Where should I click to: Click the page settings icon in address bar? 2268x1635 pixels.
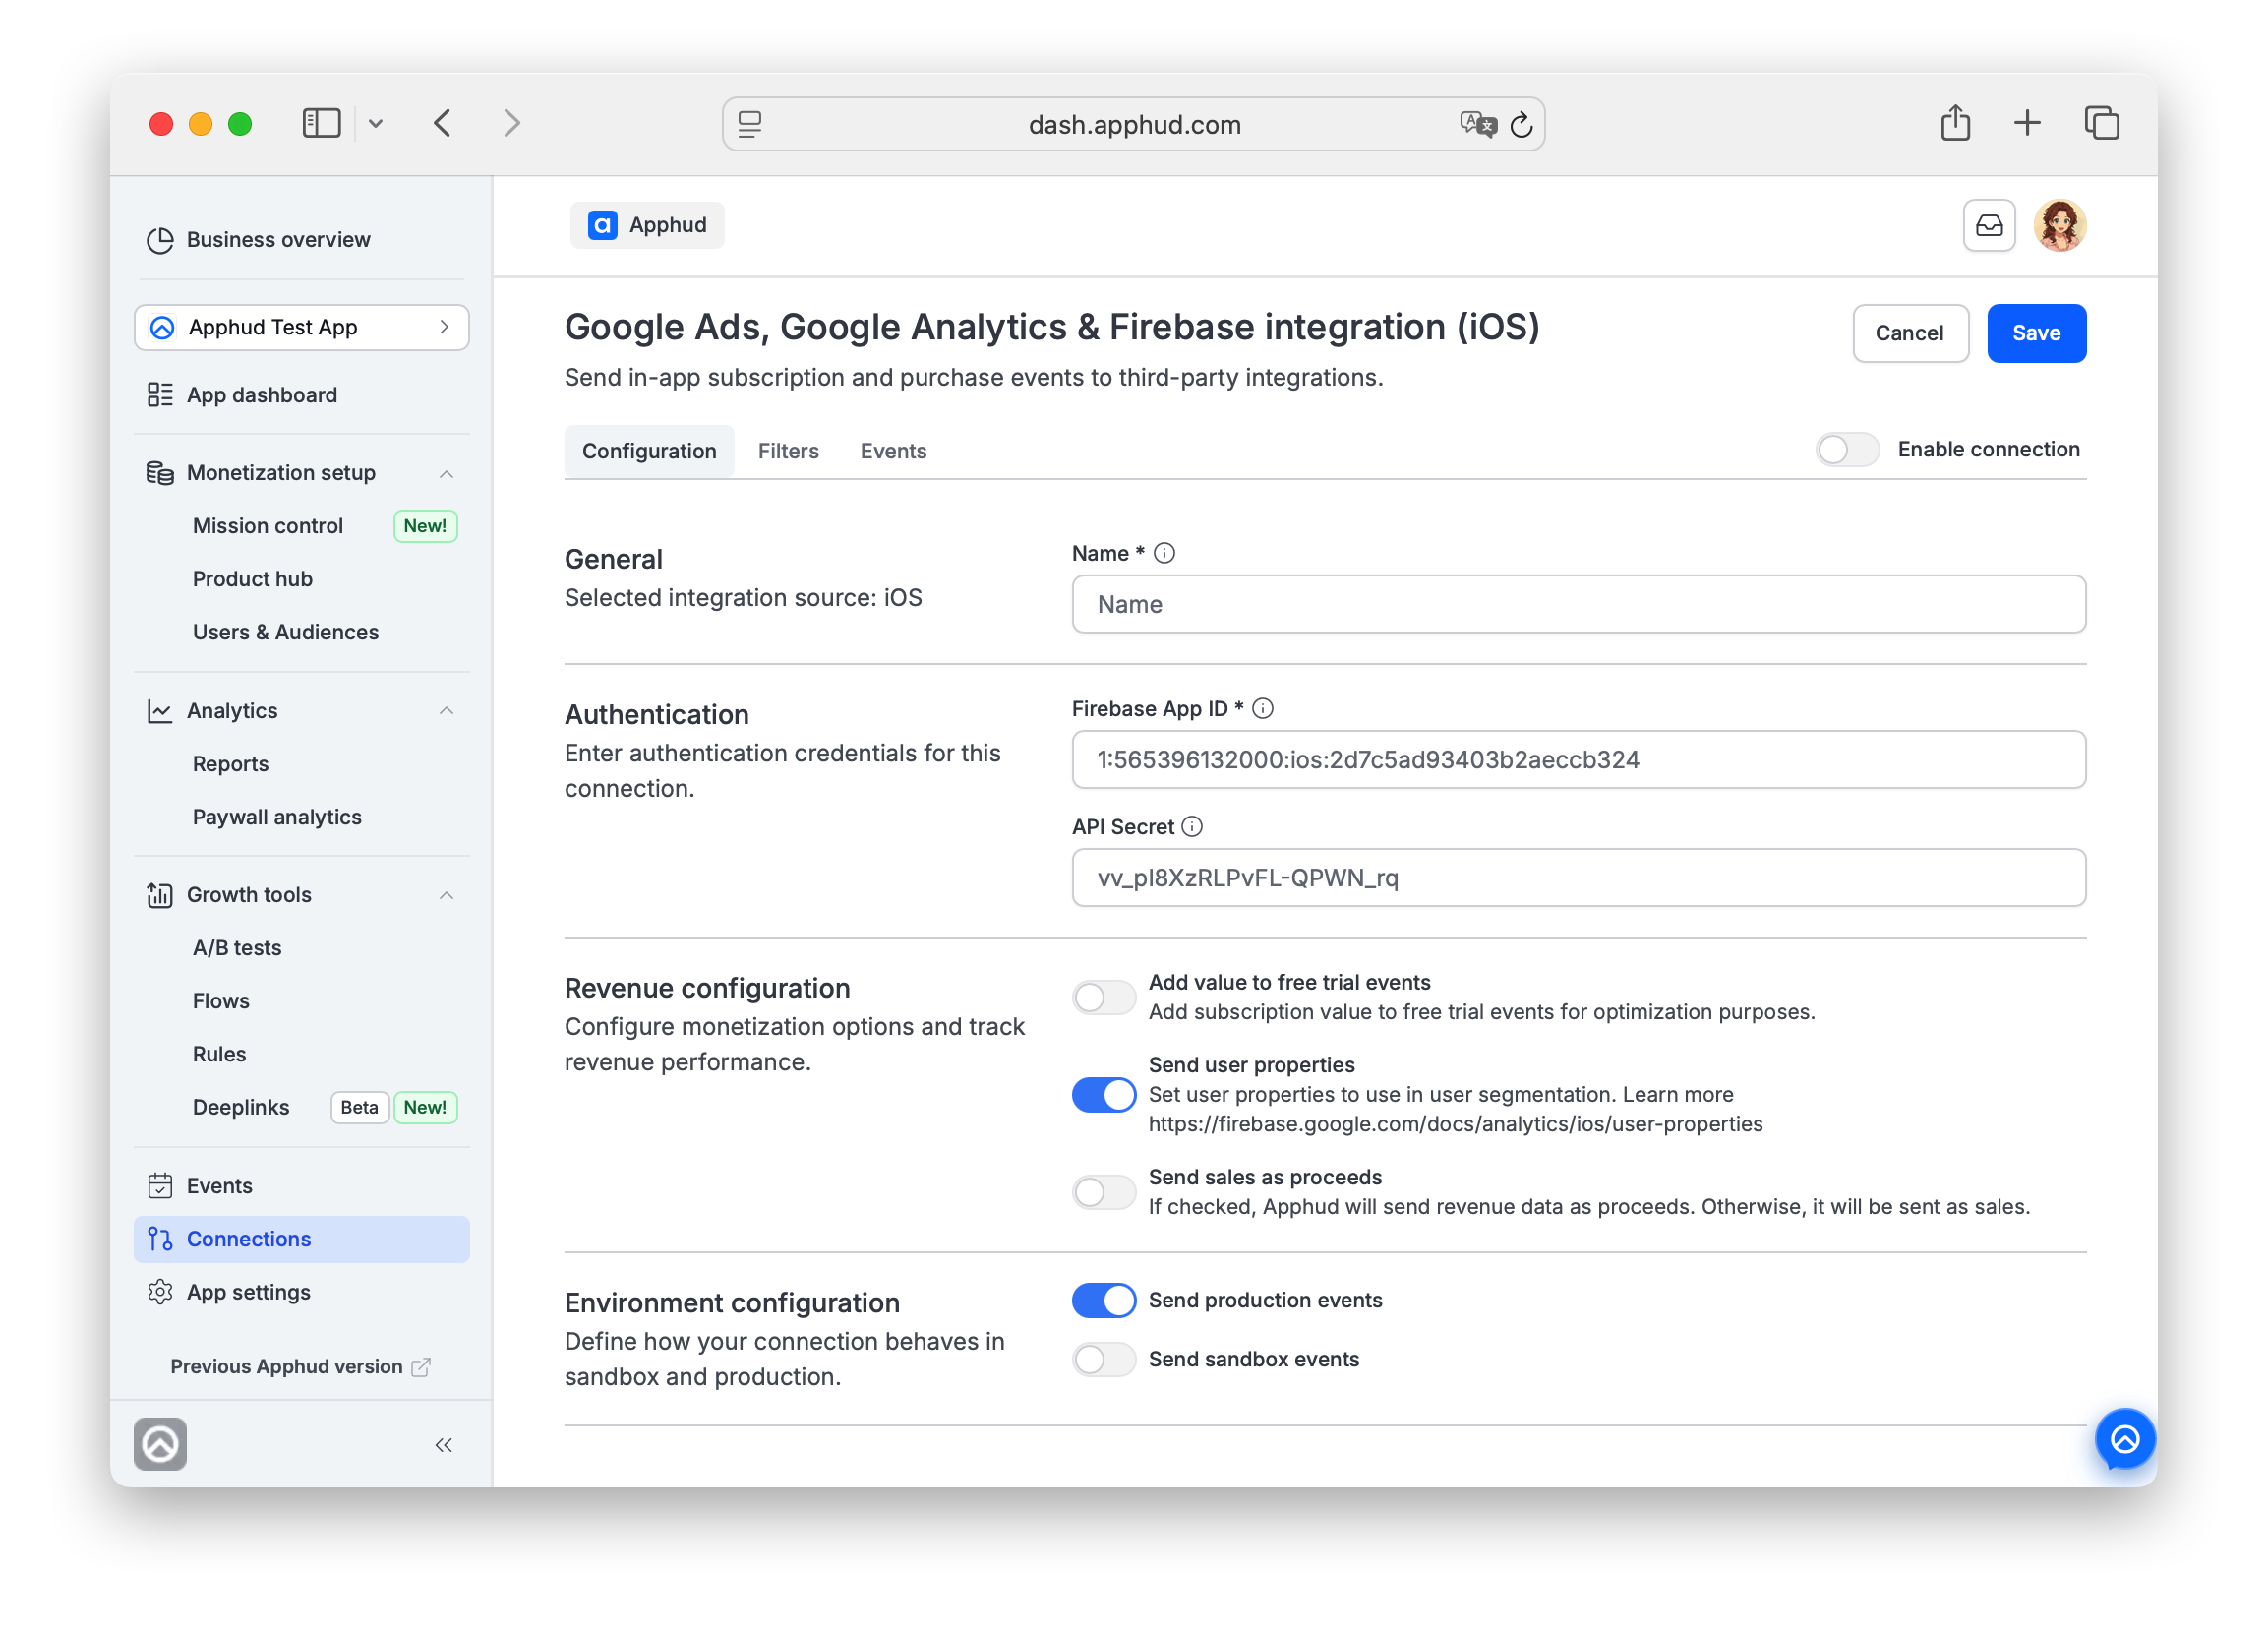(750, 124)
